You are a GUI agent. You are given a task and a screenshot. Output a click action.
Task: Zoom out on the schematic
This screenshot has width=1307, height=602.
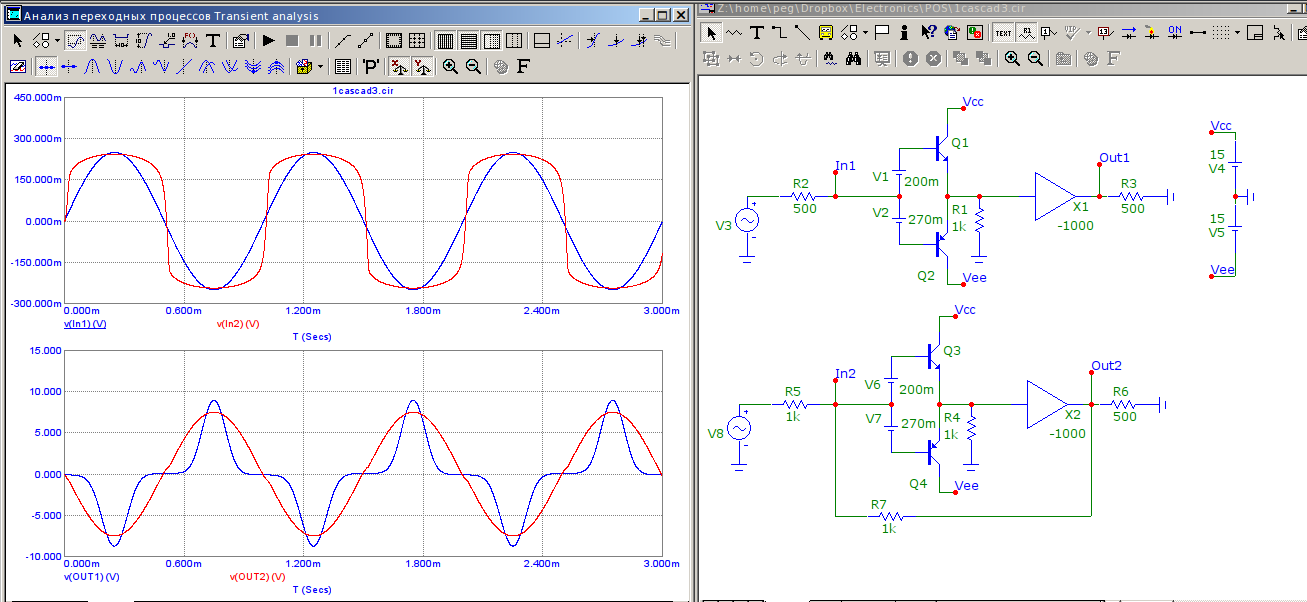pos(1035,58)
